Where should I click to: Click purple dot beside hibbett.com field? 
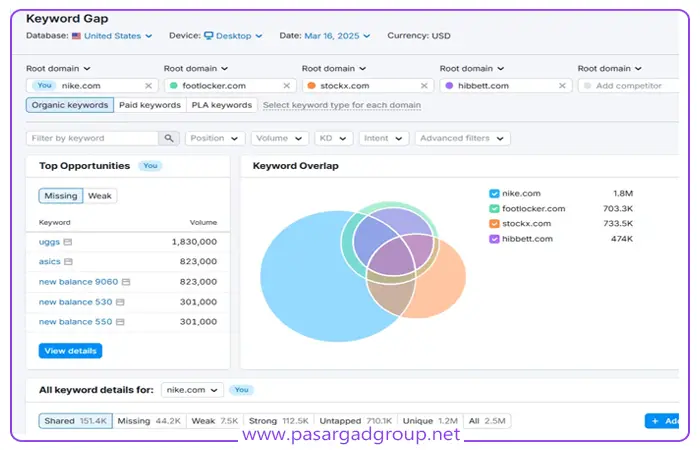point(449,86)
